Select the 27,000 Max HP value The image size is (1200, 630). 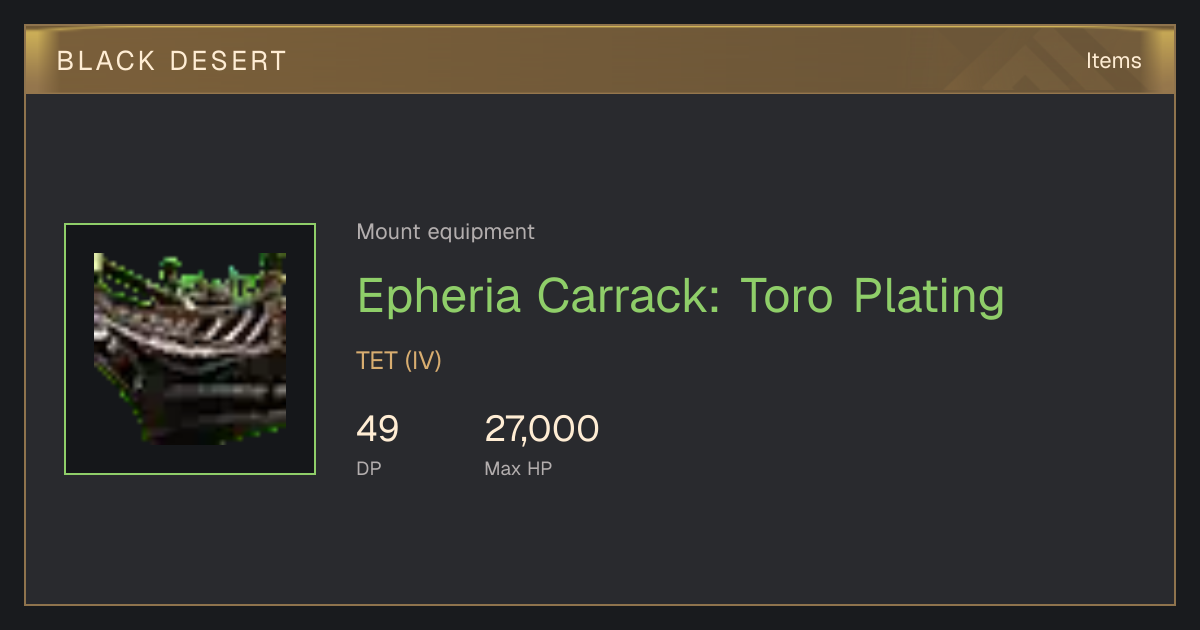542,429
